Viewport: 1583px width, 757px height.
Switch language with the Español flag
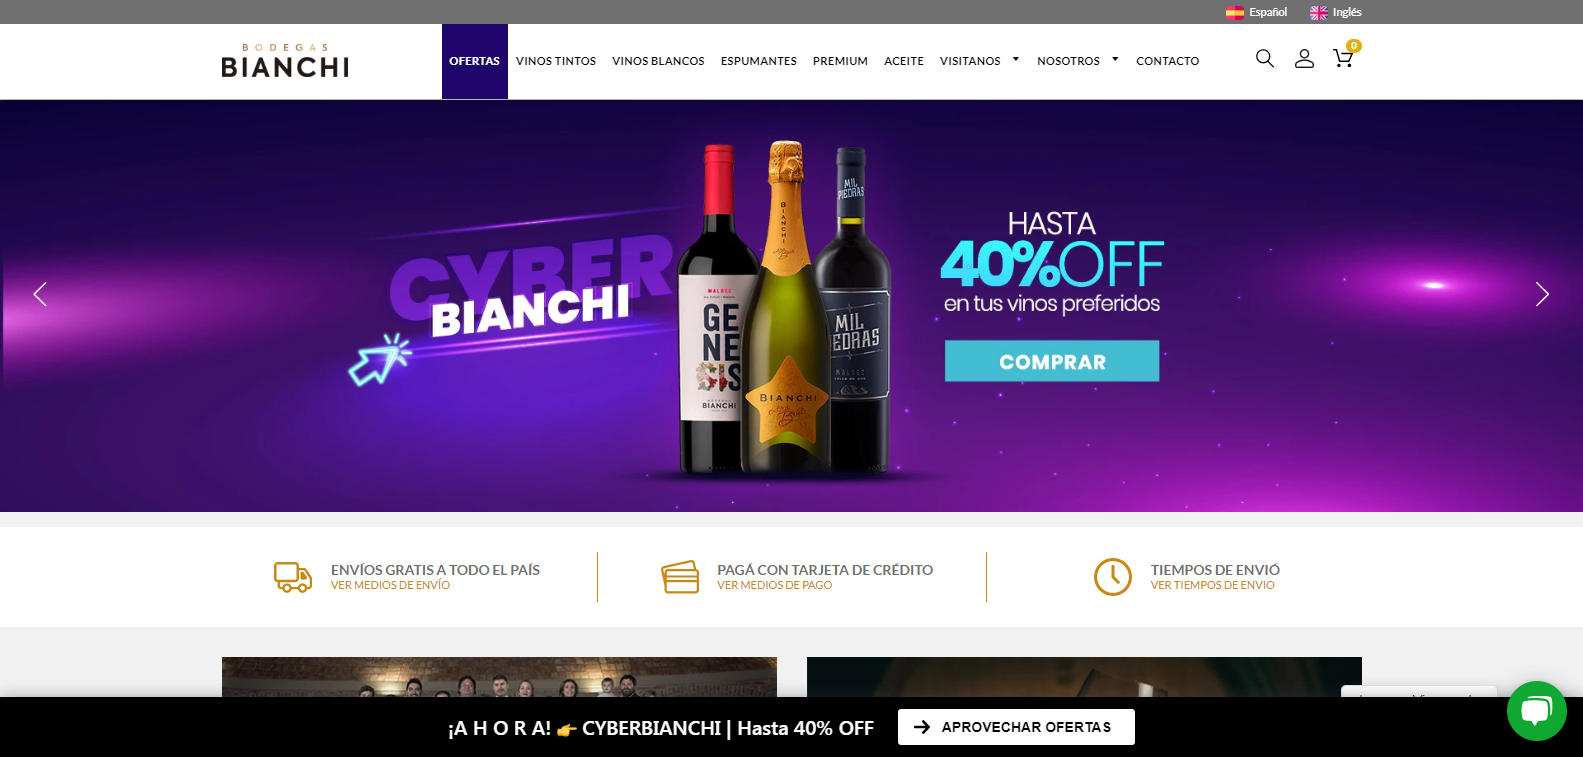1235,12
